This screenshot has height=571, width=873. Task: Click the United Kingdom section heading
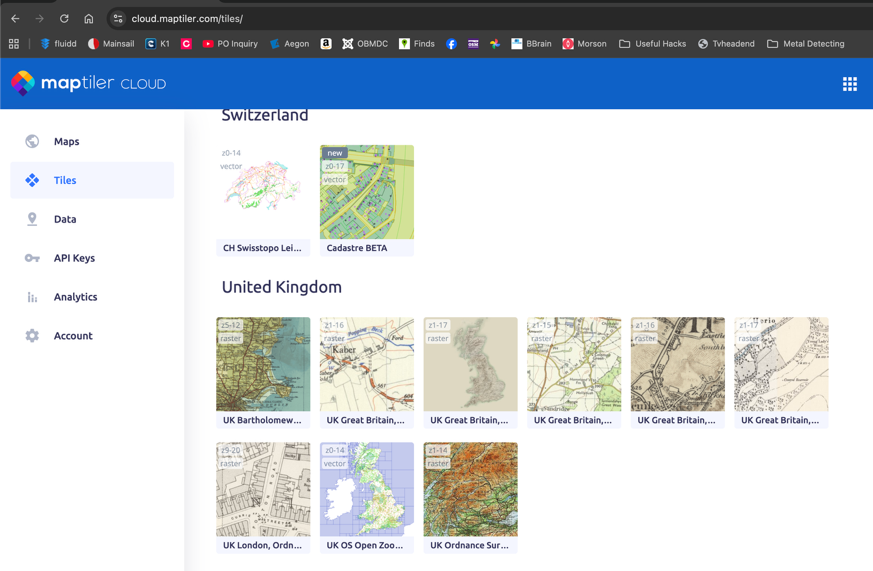click(282, 287)
